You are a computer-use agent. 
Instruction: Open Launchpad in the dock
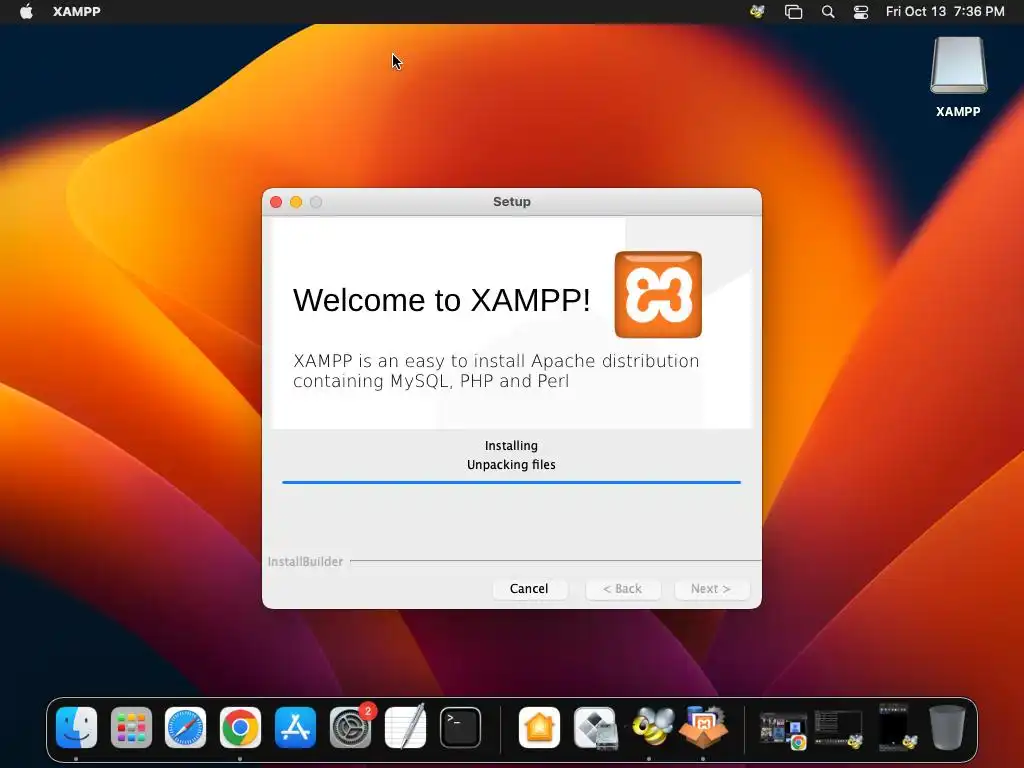pyautogui.click(x=131, y=727)
